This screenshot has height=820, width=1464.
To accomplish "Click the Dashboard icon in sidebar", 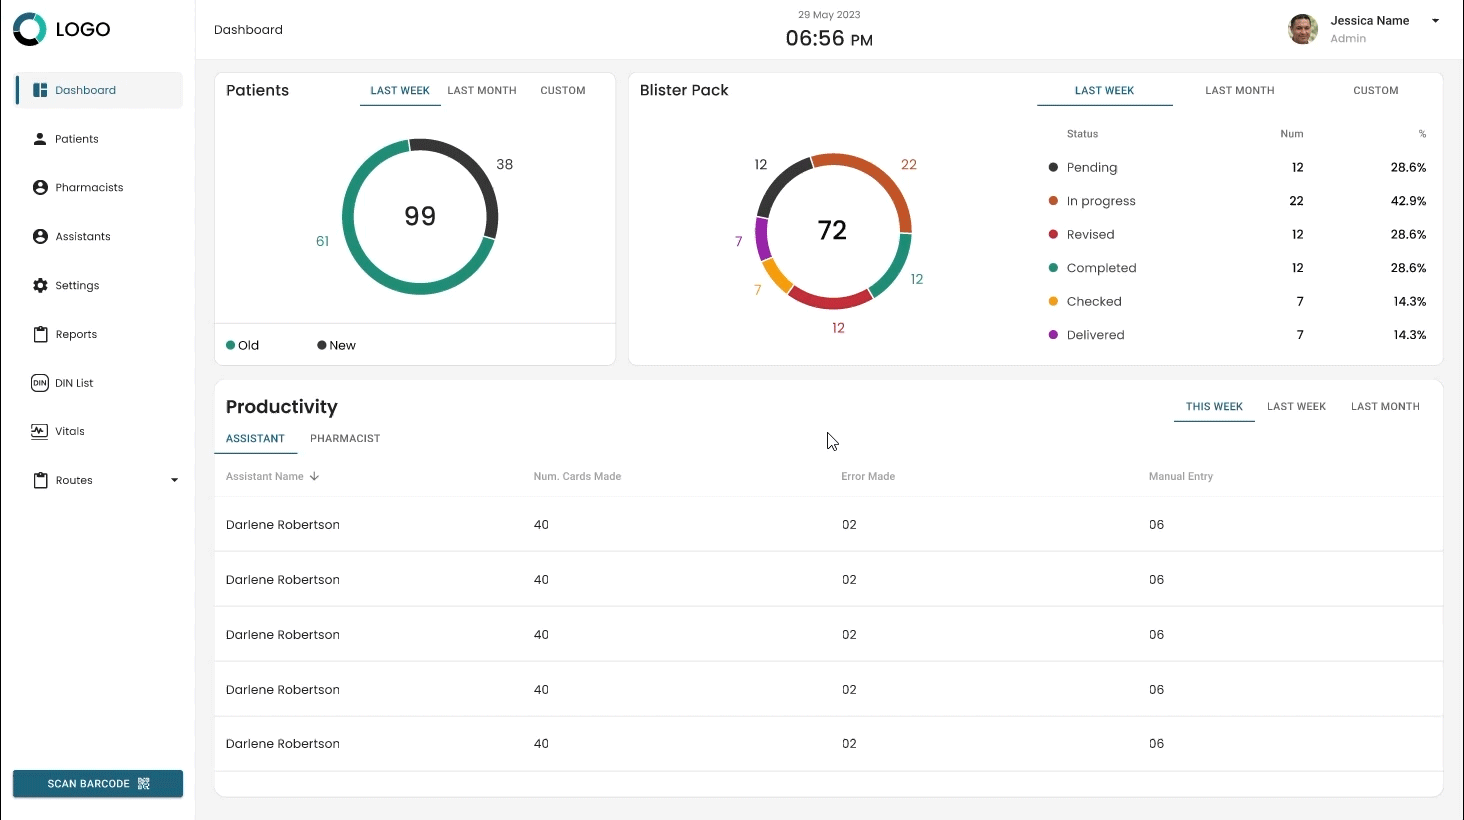I will (x=40, y=90).
